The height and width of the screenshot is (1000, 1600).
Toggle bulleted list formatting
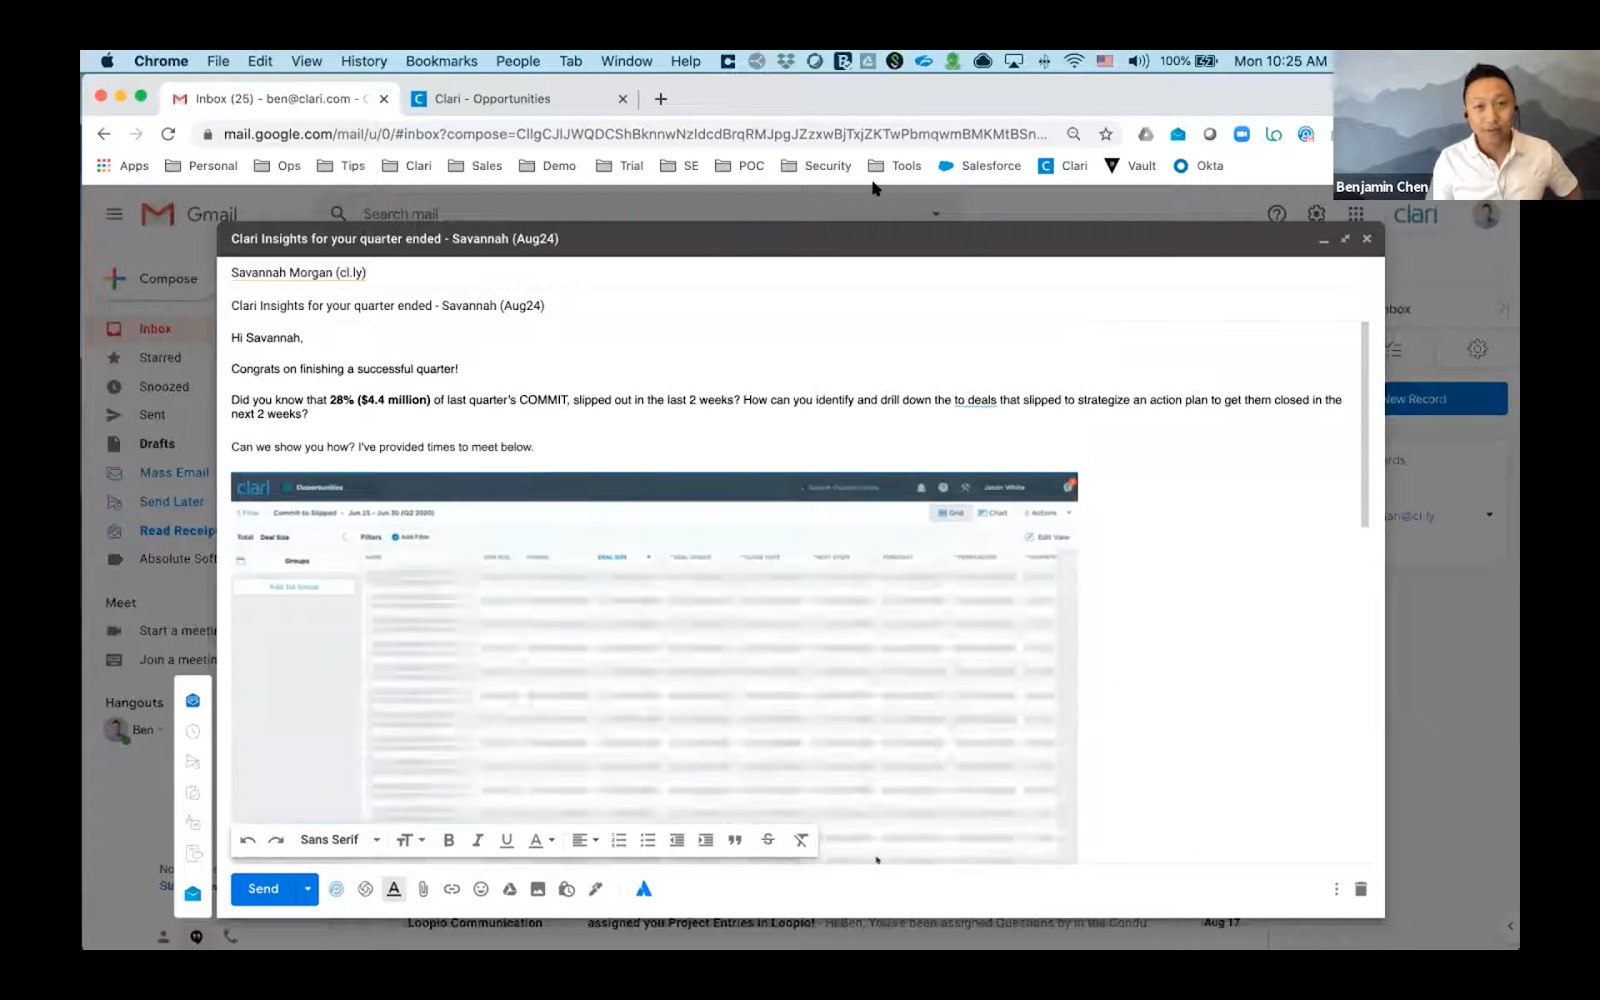(648, 840)
